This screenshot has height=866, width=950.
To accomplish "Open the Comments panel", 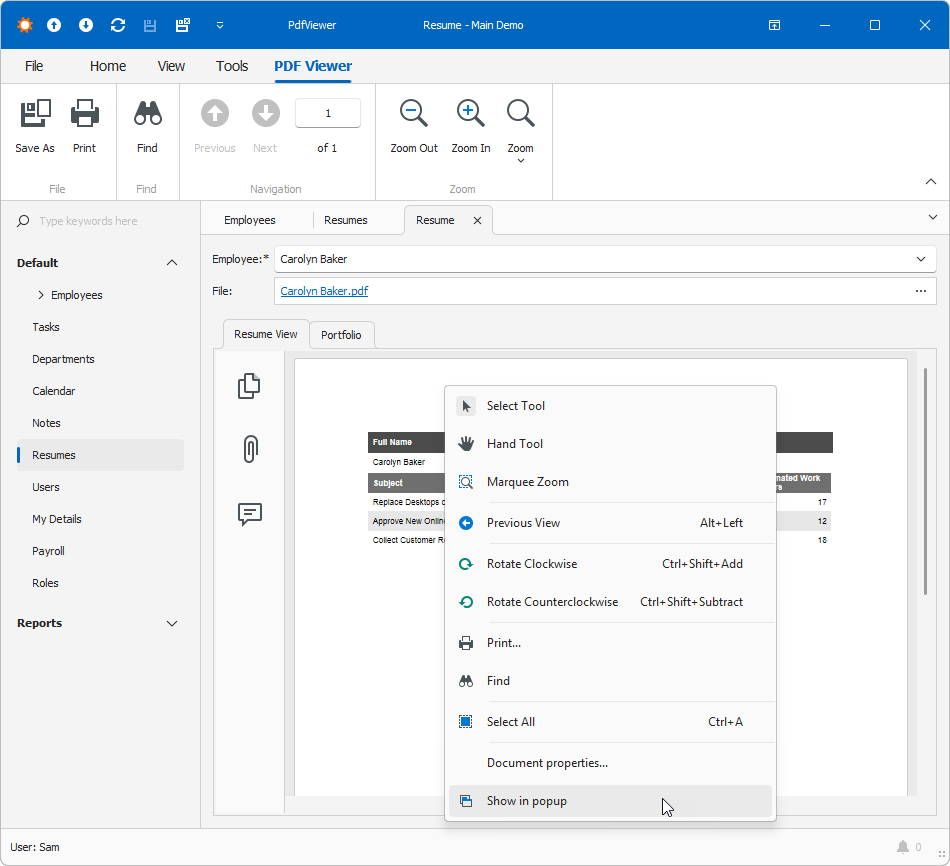I will click(249, 514).
